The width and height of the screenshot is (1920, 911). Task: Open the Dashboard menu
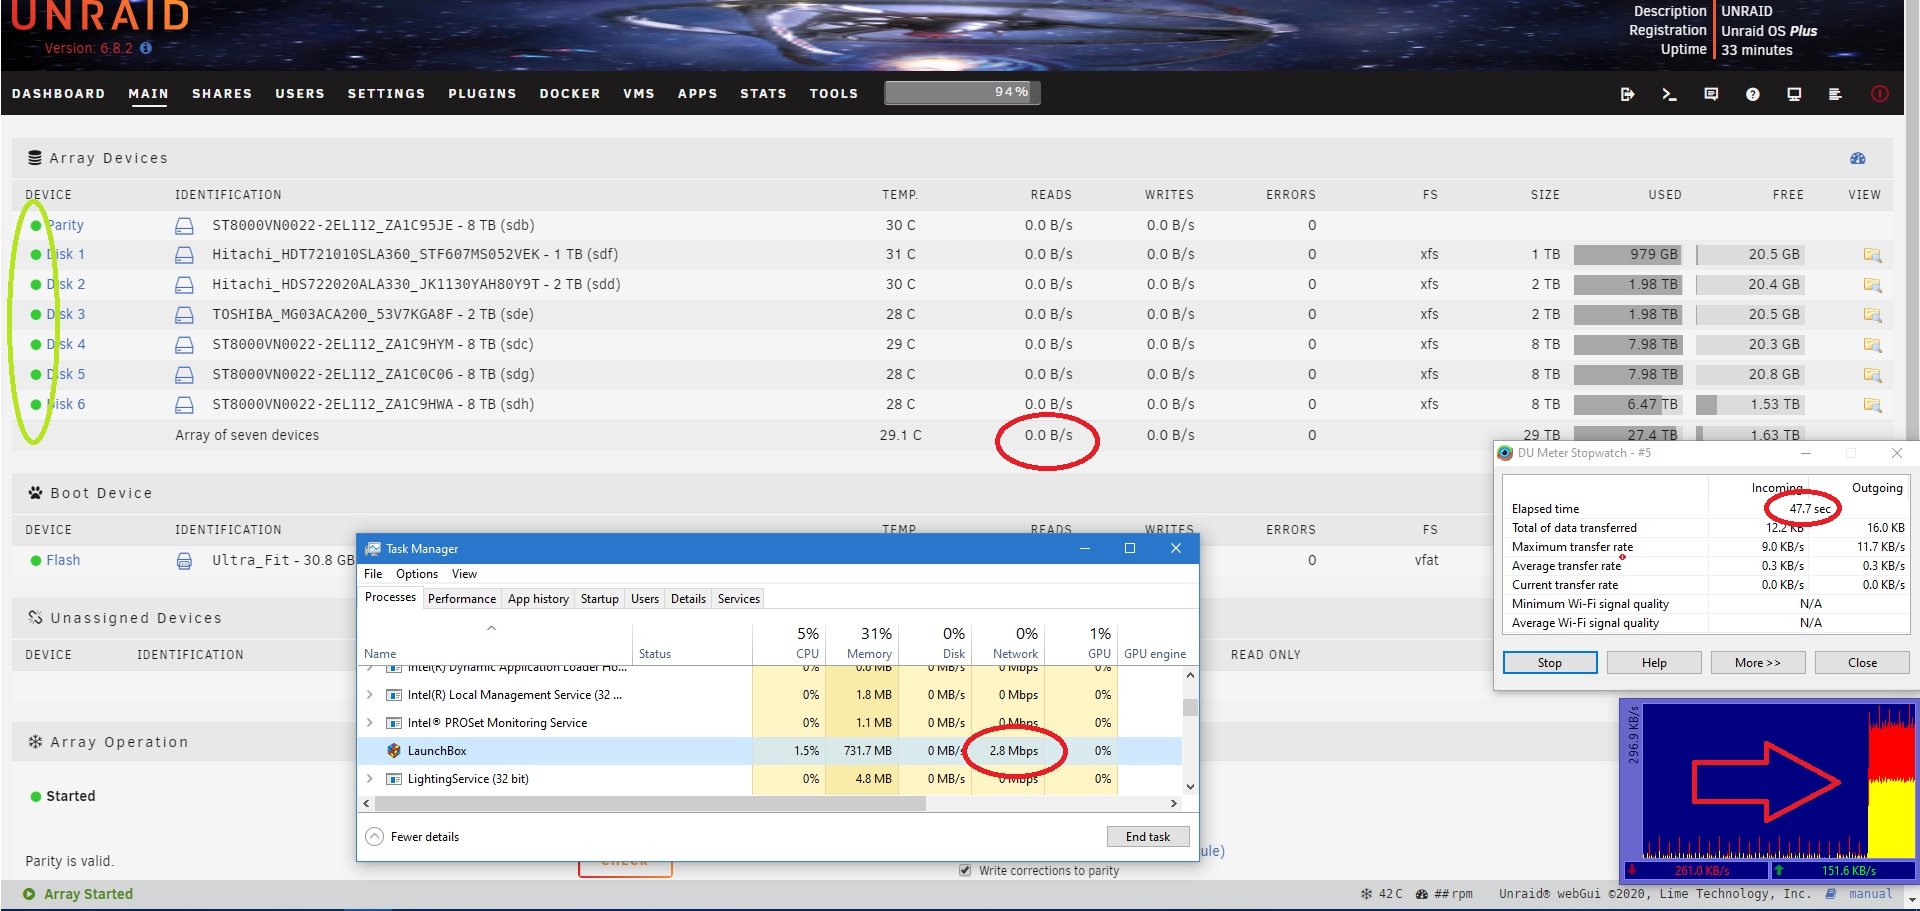58,94
